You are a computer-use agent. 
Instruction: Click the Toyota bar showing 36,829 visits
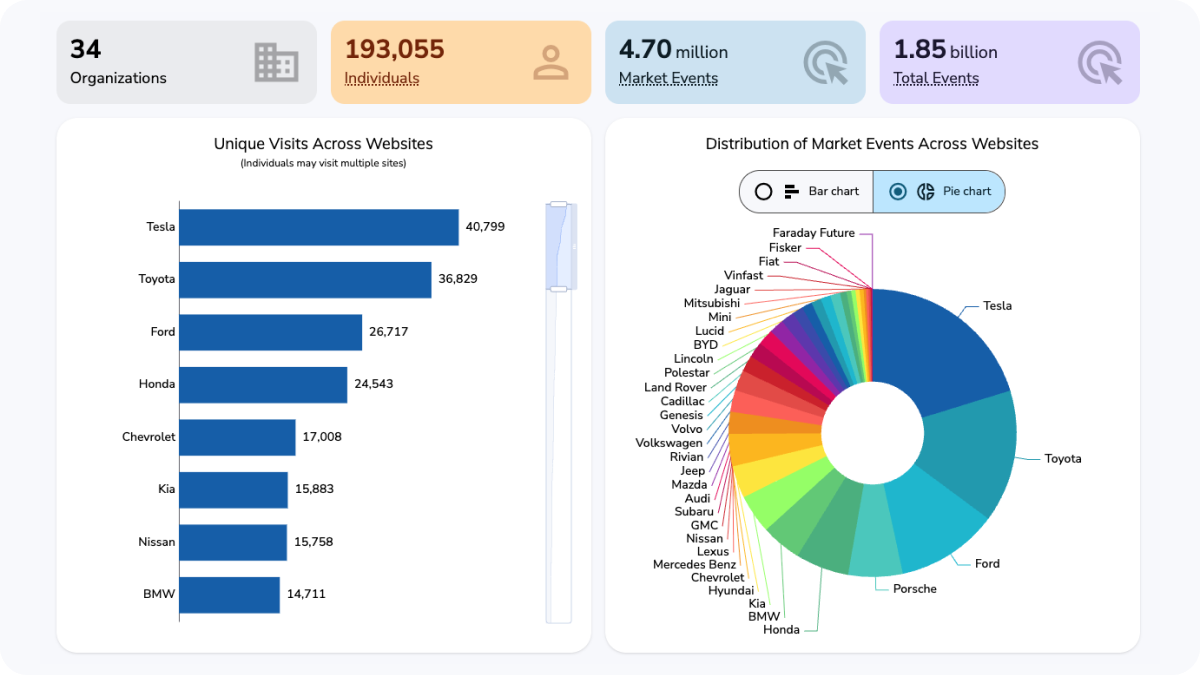[305, 279]
